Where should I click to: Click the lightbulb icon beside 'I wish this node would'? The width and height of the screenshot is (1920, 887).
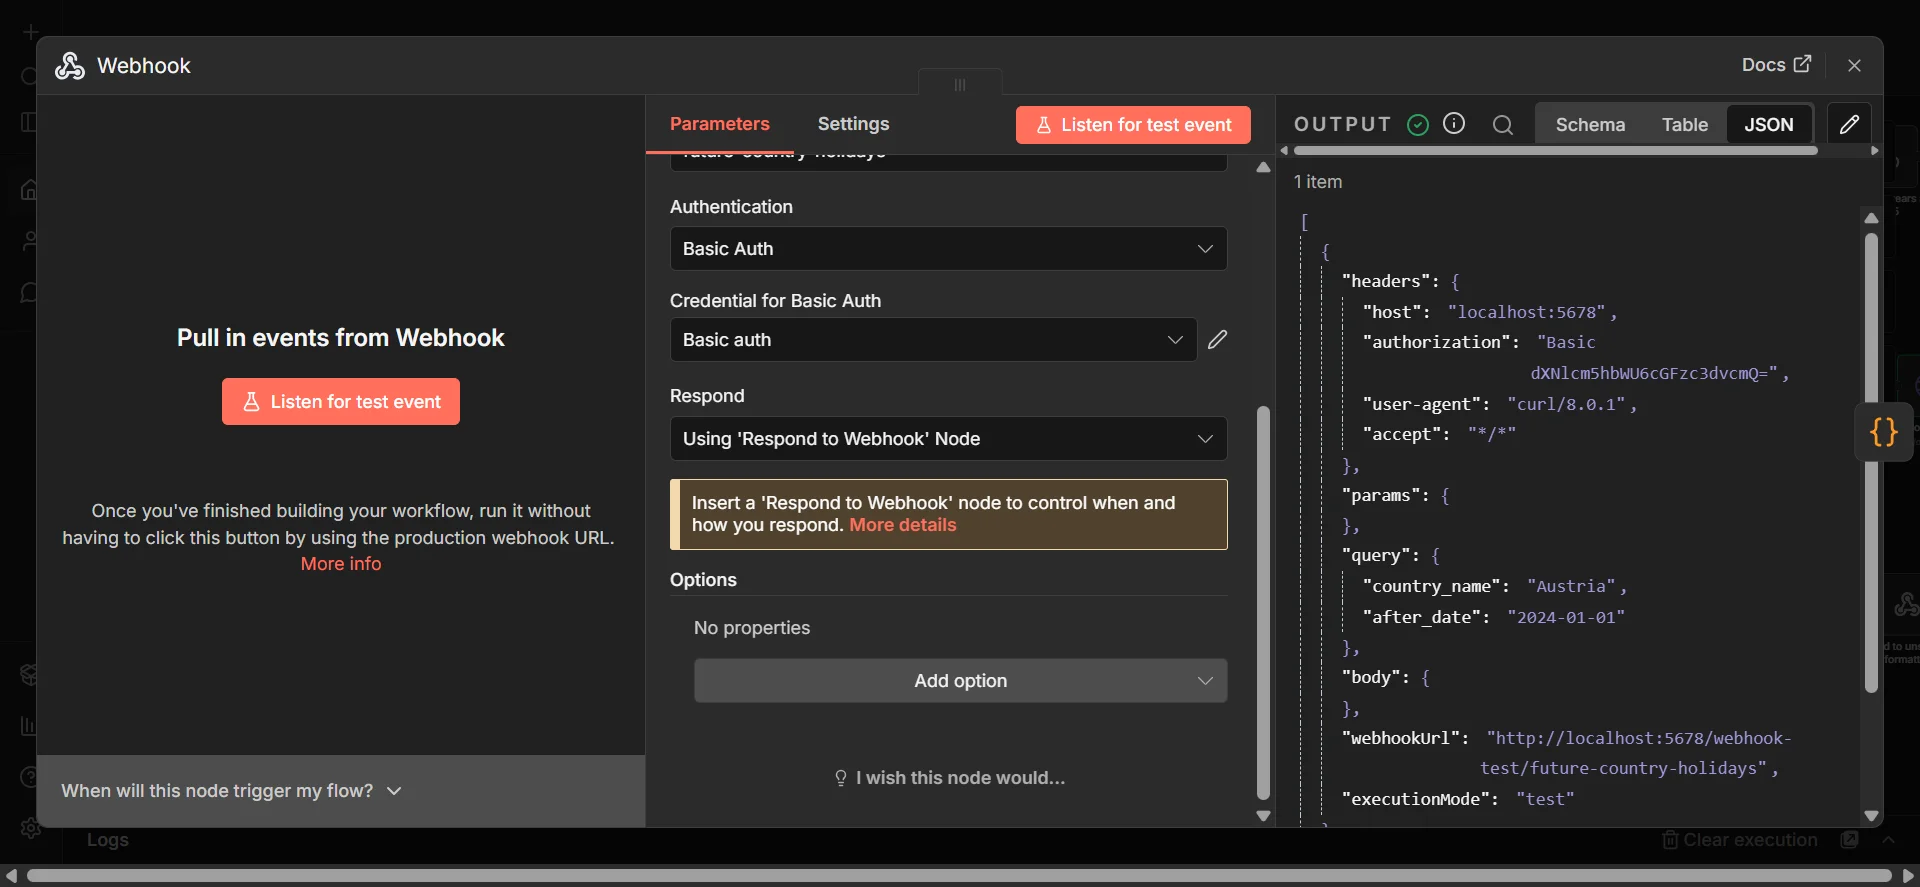[x=841, y=778]
